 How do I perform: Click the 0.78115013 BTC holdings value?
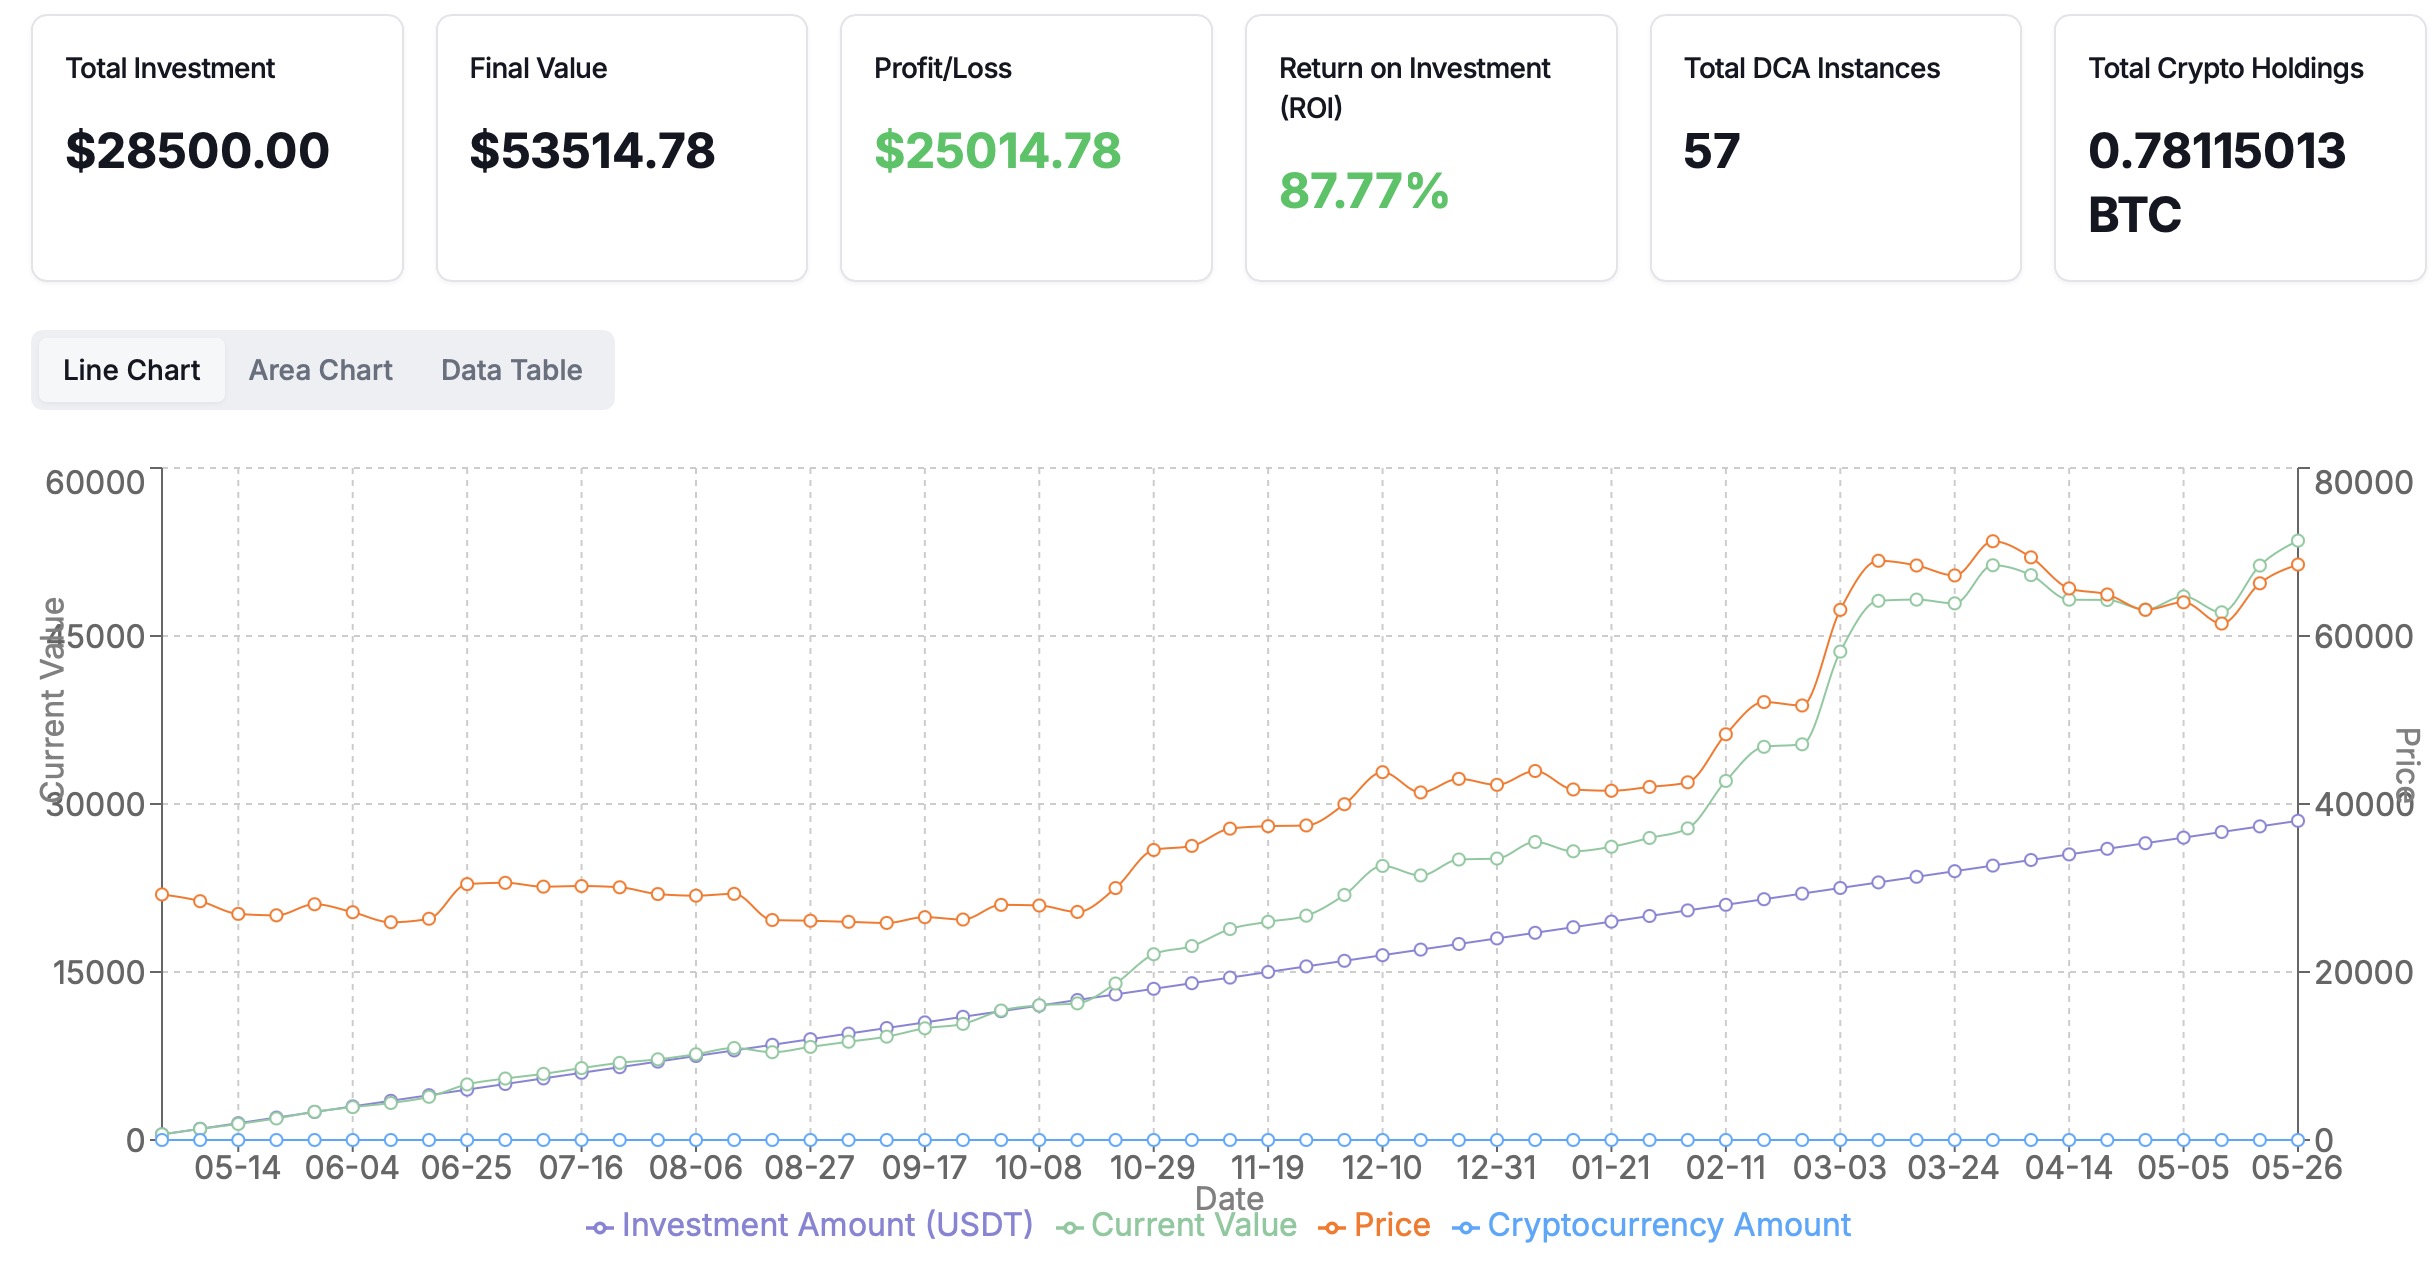click(2216, 182)
